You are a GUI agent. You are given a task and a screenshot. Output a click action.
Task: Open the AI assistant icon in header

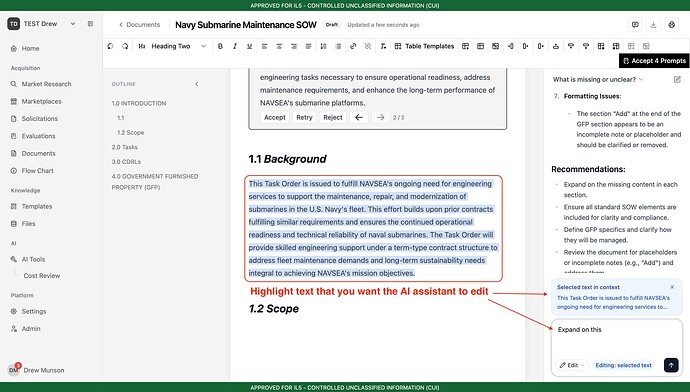(672, 25)
